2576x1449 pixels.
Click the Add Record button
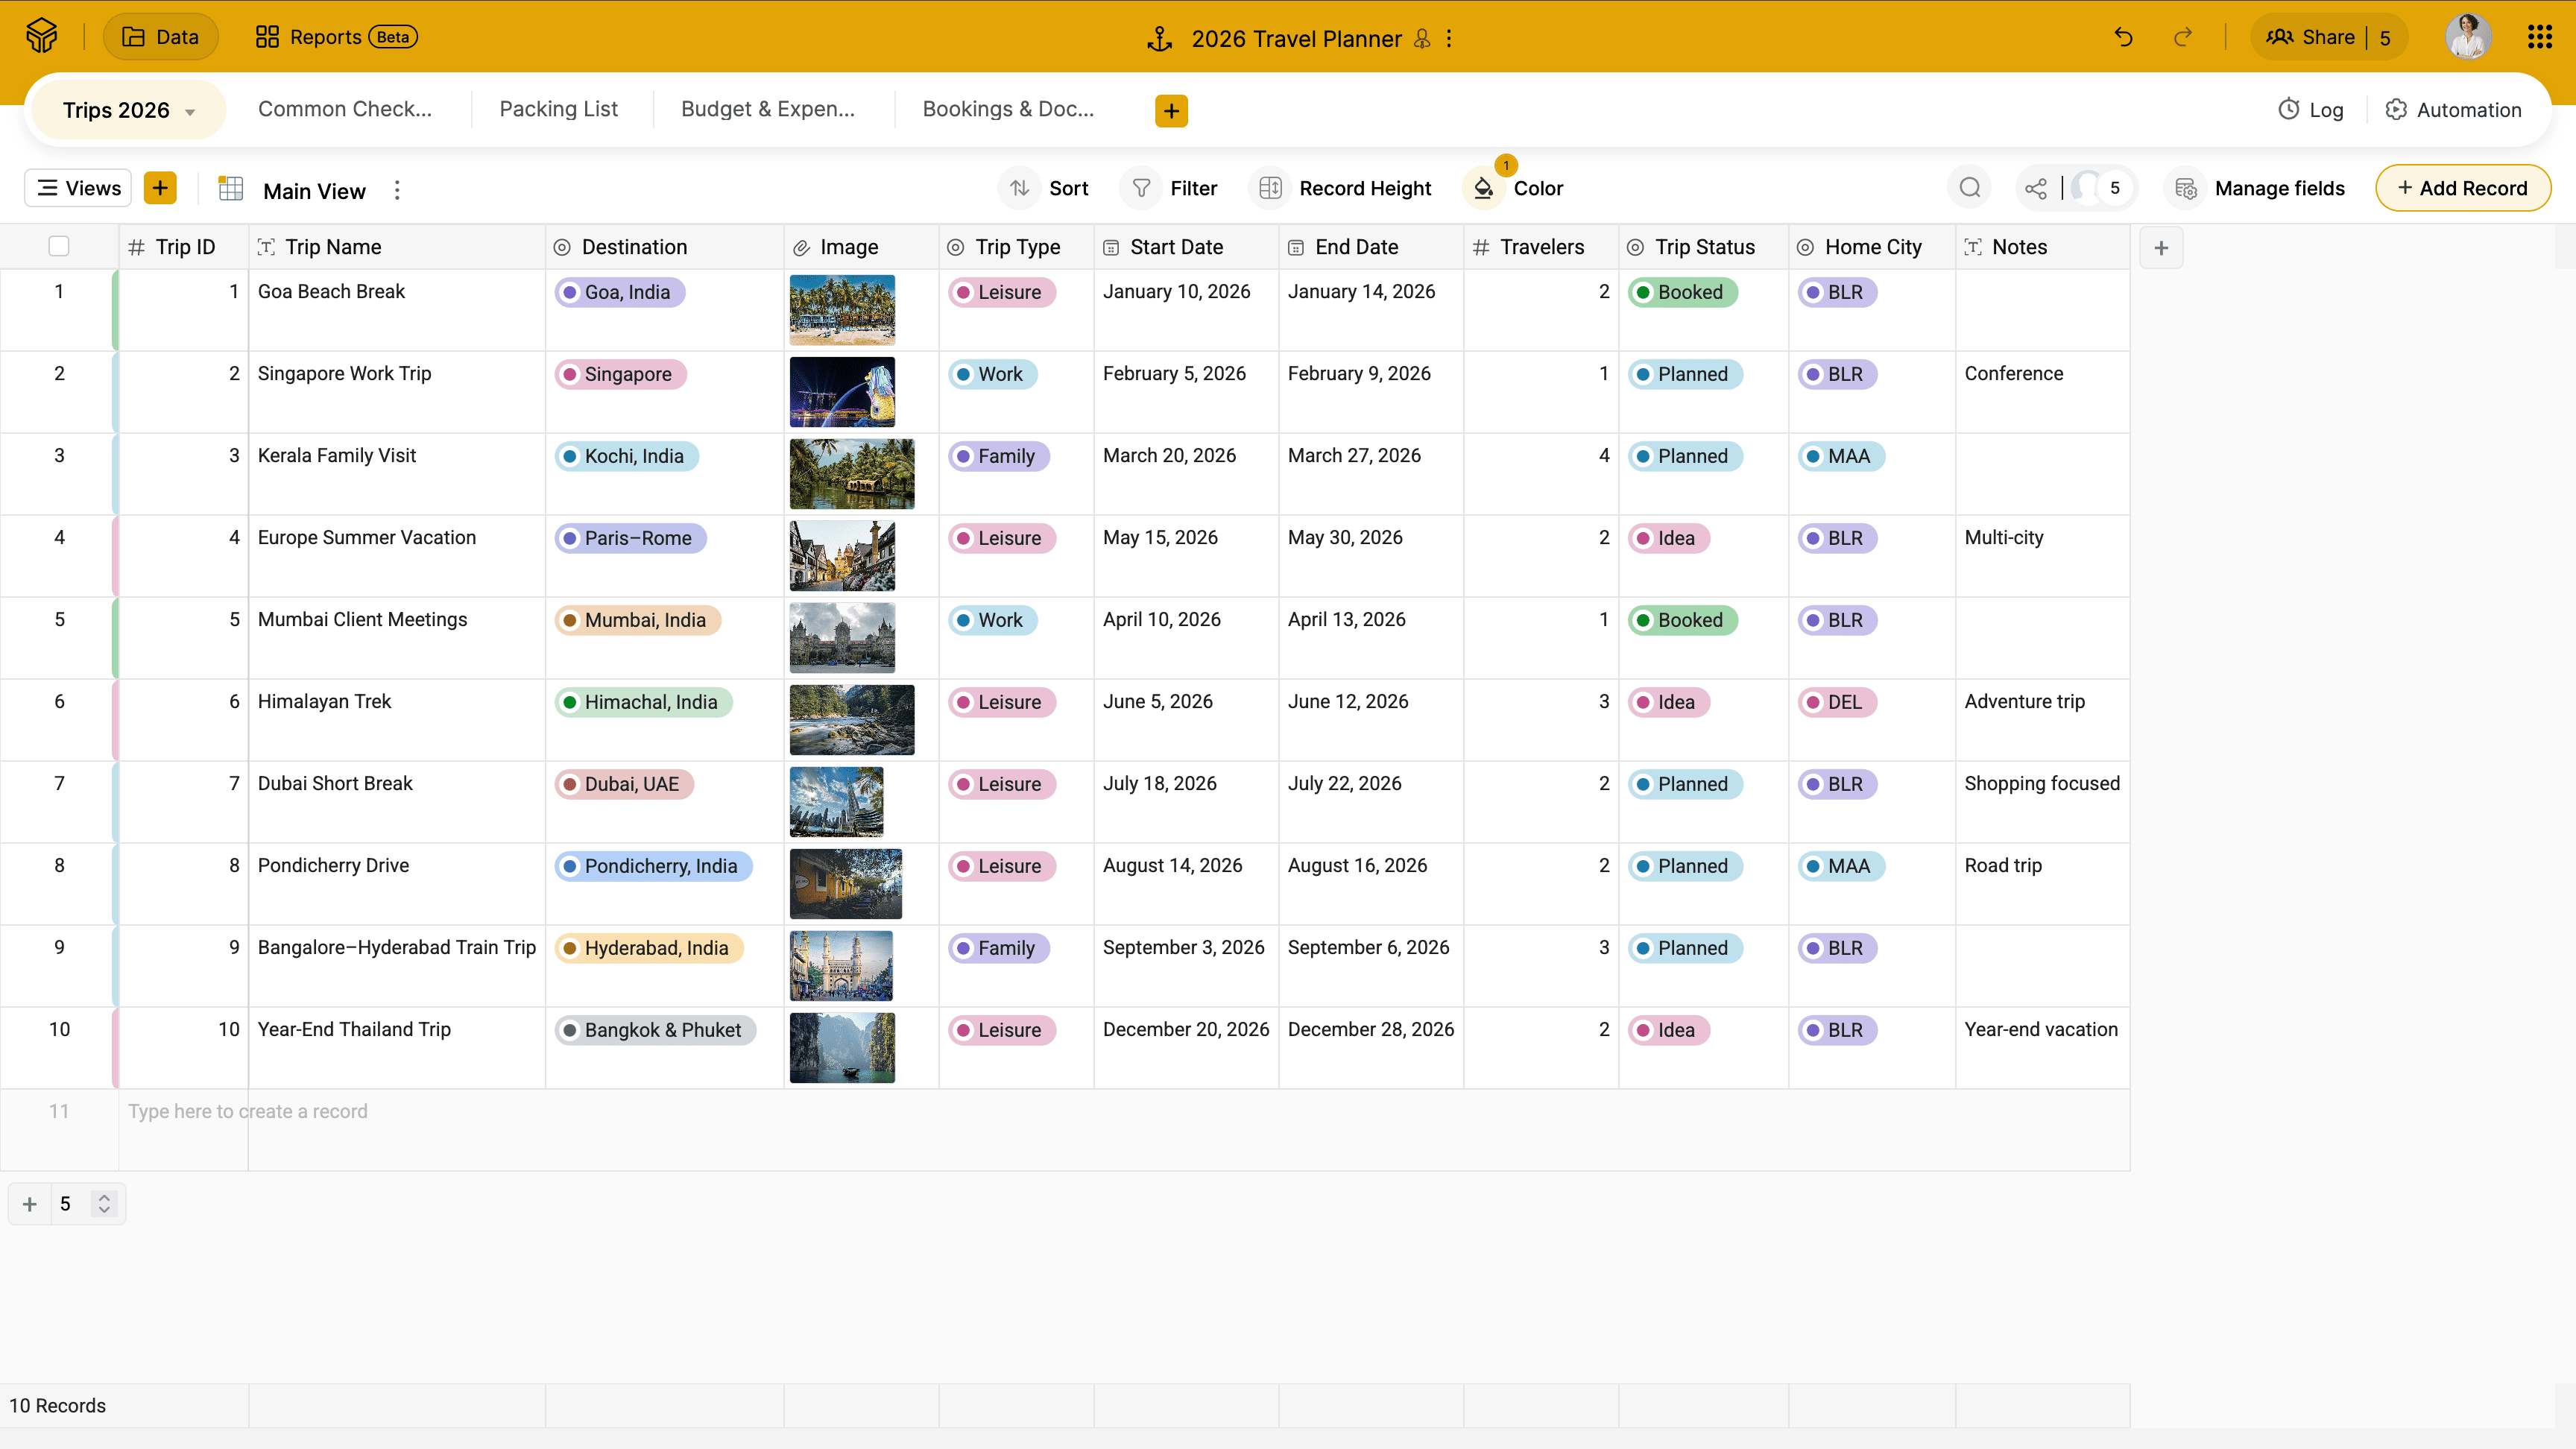click(2462, 188)
